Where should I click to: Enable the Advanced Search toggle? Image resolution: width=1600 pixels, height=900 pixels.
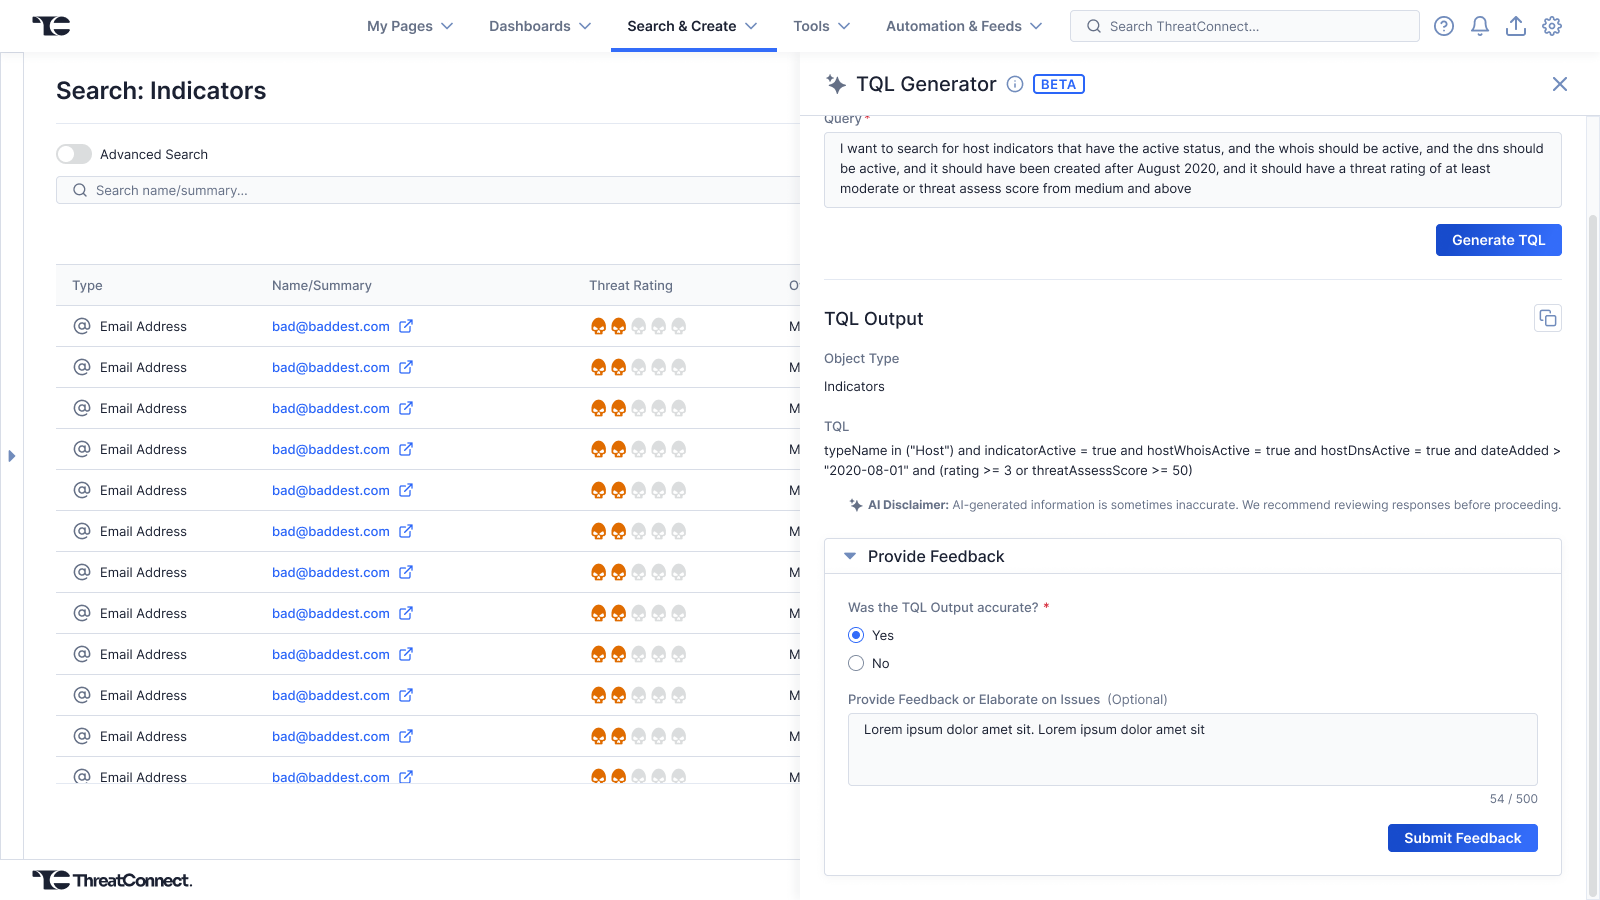(74, 154)
